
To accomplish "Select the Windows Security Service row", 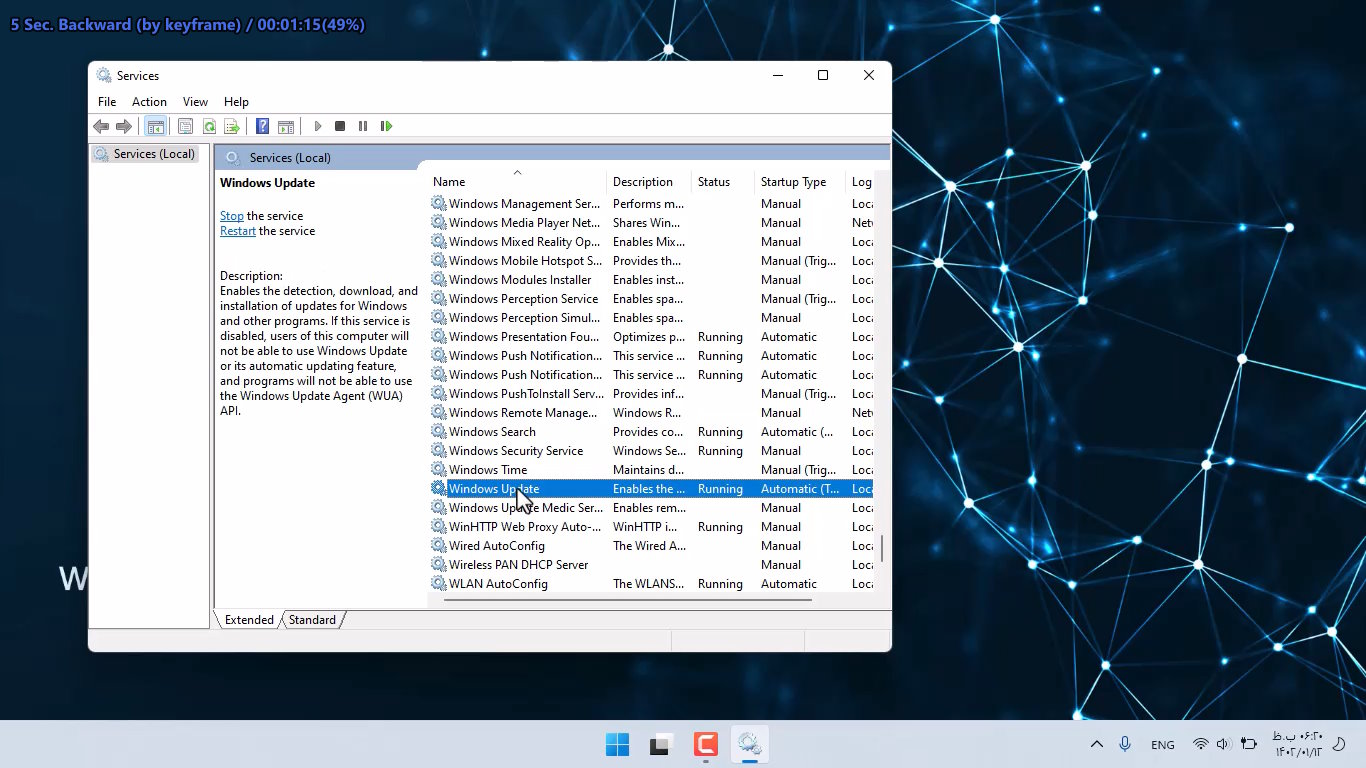I will [x=651, y=451].
